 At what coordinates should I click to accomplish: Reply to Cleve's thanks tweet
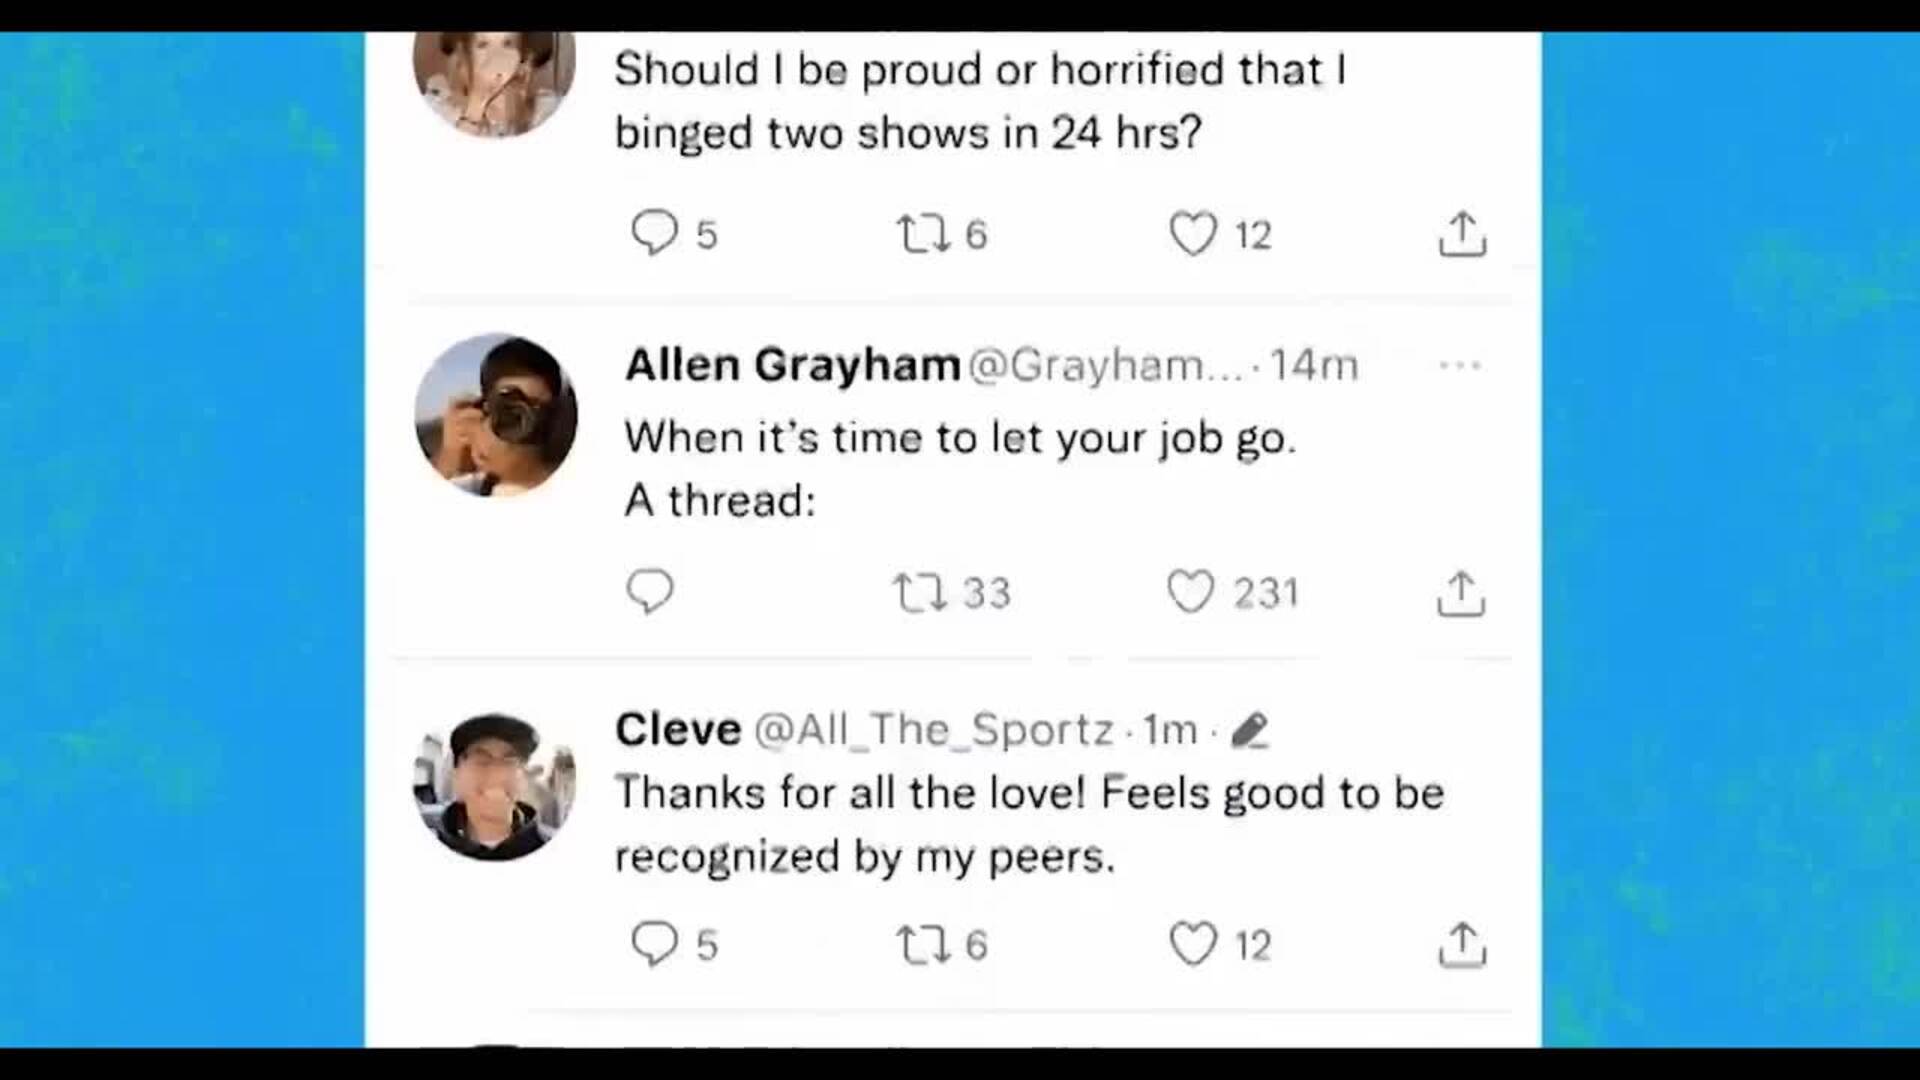click(654, 944)
